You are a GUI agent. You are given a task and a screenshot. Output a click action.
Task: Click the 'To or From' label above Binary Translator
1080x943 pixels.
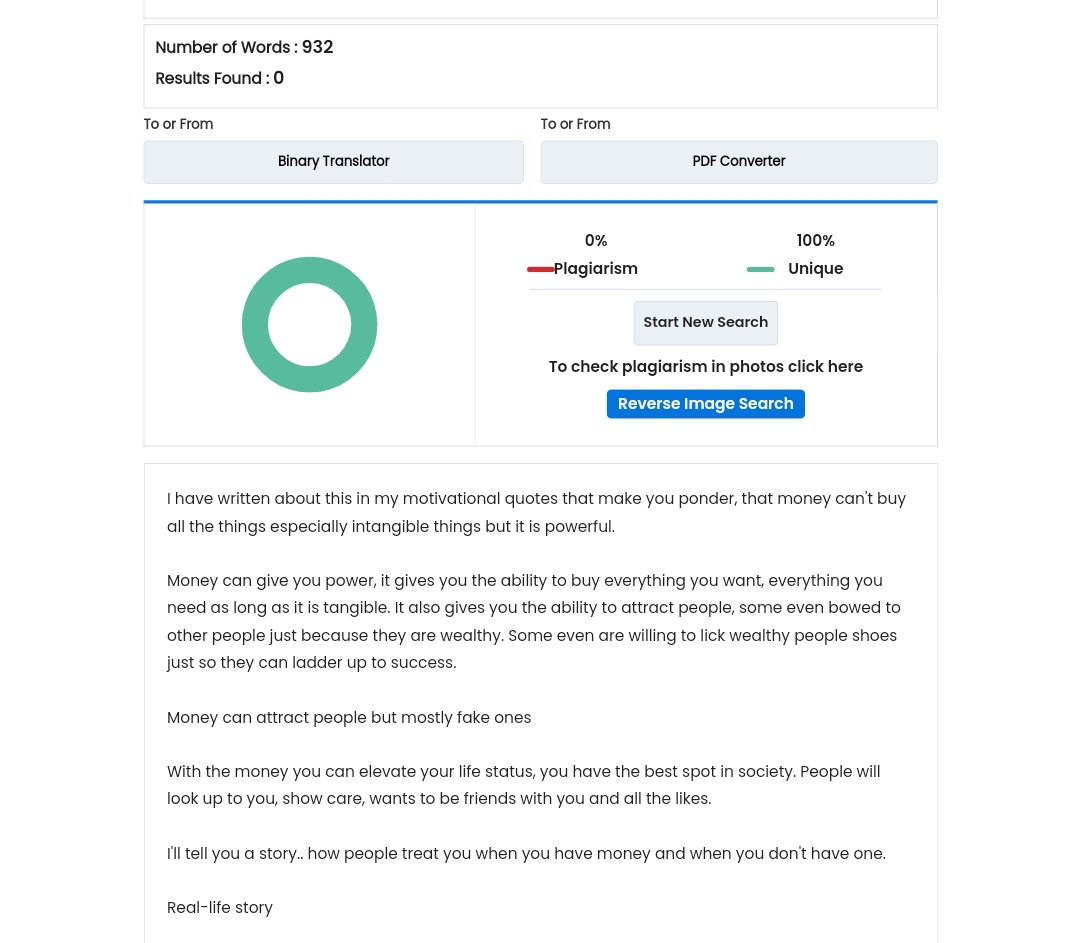pos(178,124)
